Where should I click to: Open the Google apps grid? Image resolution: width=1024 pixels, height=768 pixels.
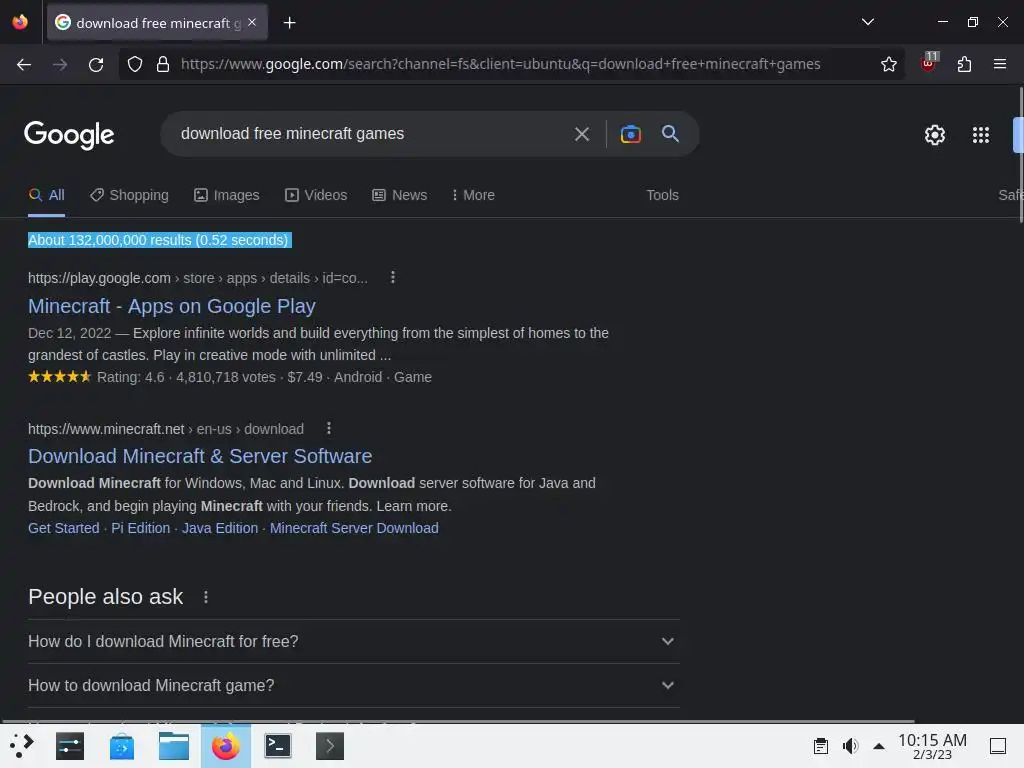pos(980,135)
